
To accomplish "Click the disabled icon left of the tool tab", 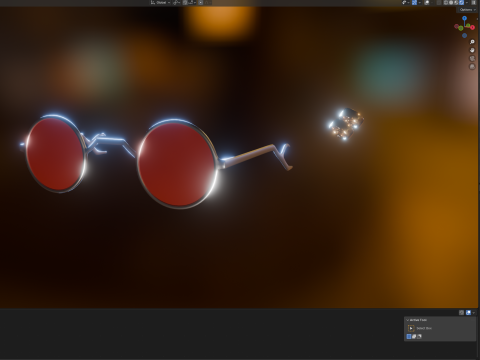I will click(461, 313).
